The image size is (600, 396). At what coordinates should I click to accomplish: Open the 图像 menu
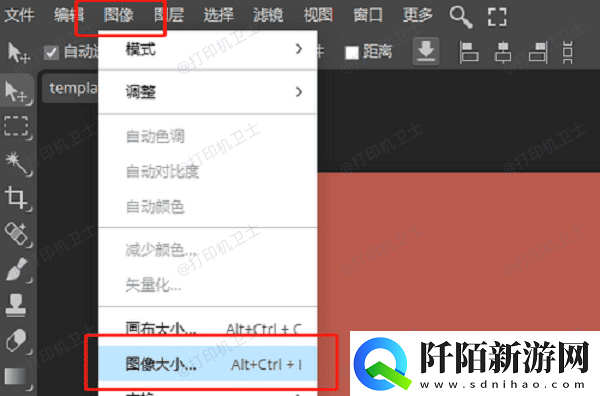[x=119, y=15]
